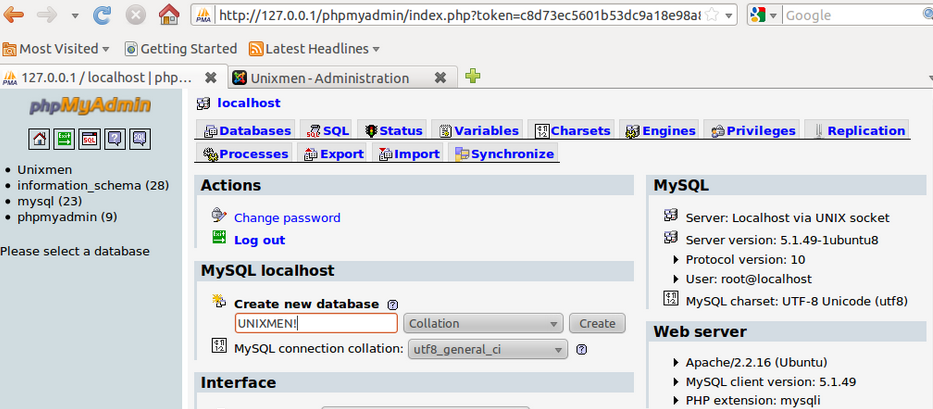Switch to Unixmen - Administration tab
933x409 pixels.
click(x=329, y=78)
